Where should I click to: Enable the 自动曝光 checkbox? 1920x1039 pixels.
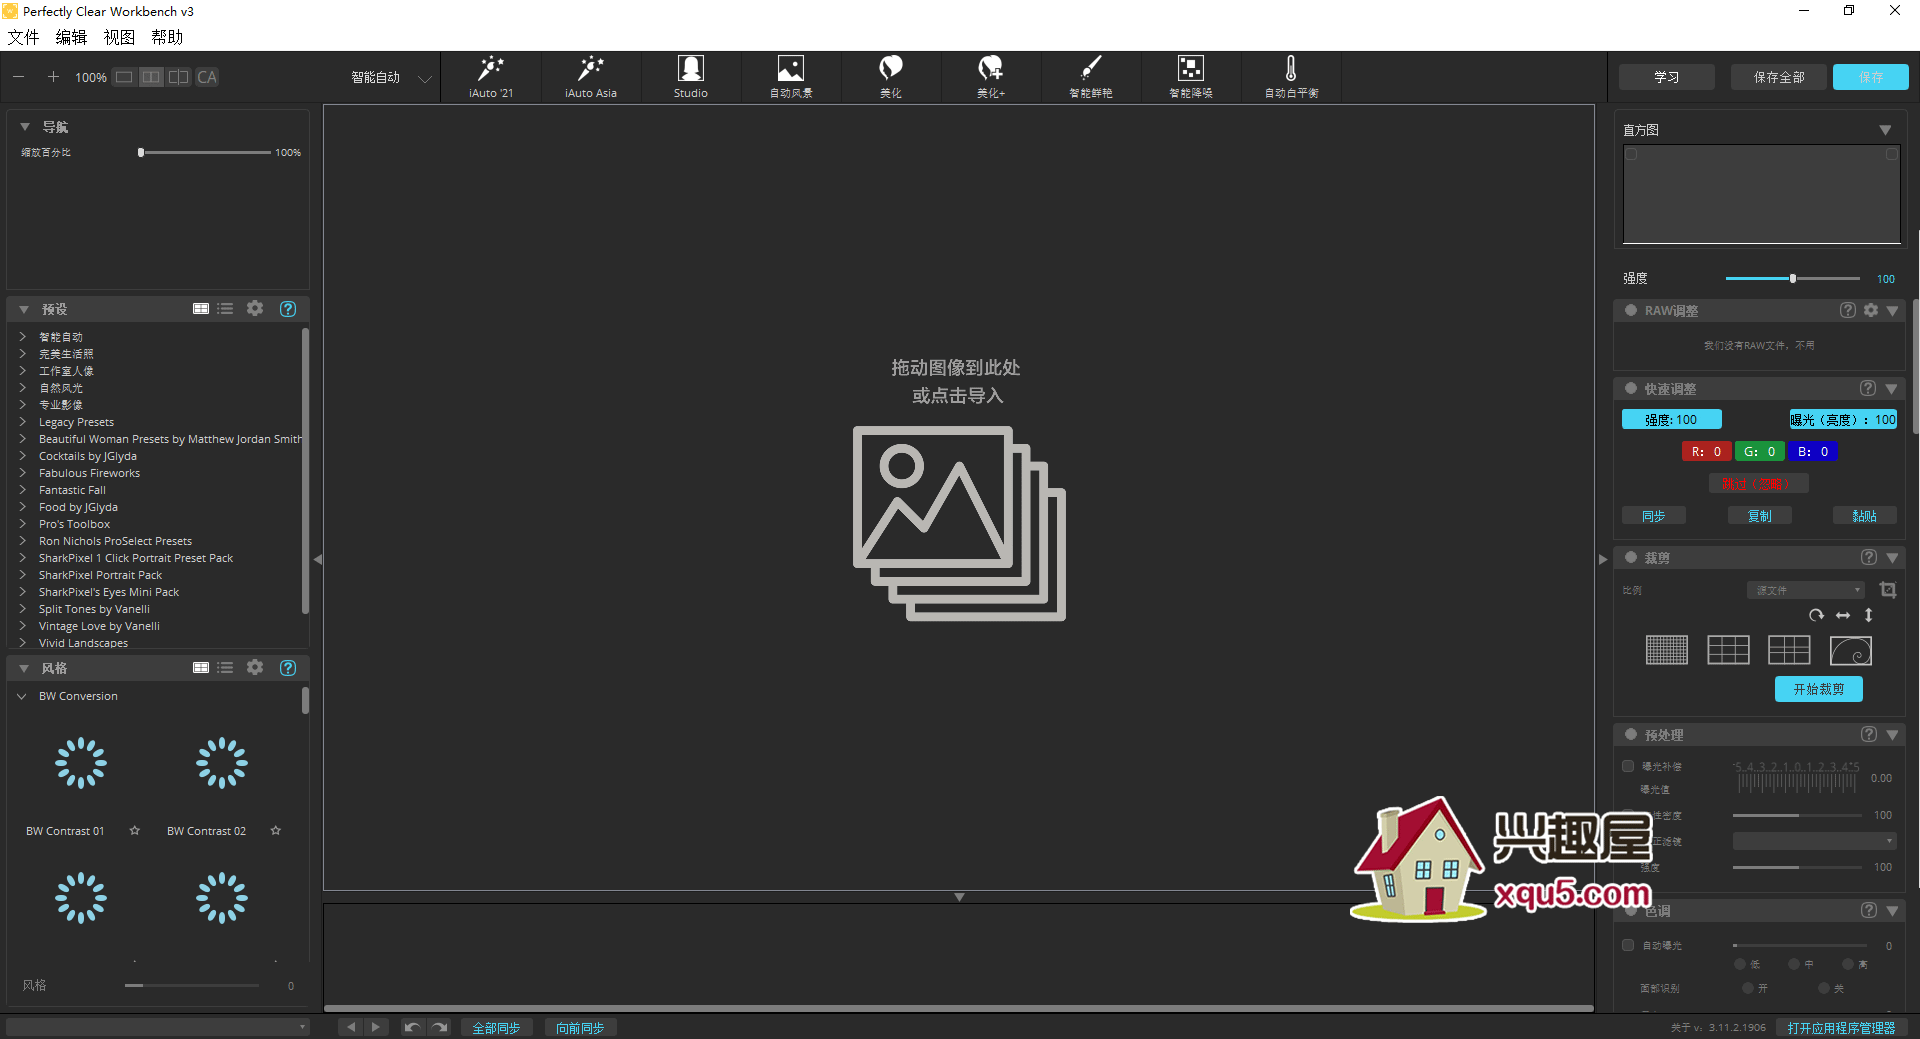click(1628, 945)
